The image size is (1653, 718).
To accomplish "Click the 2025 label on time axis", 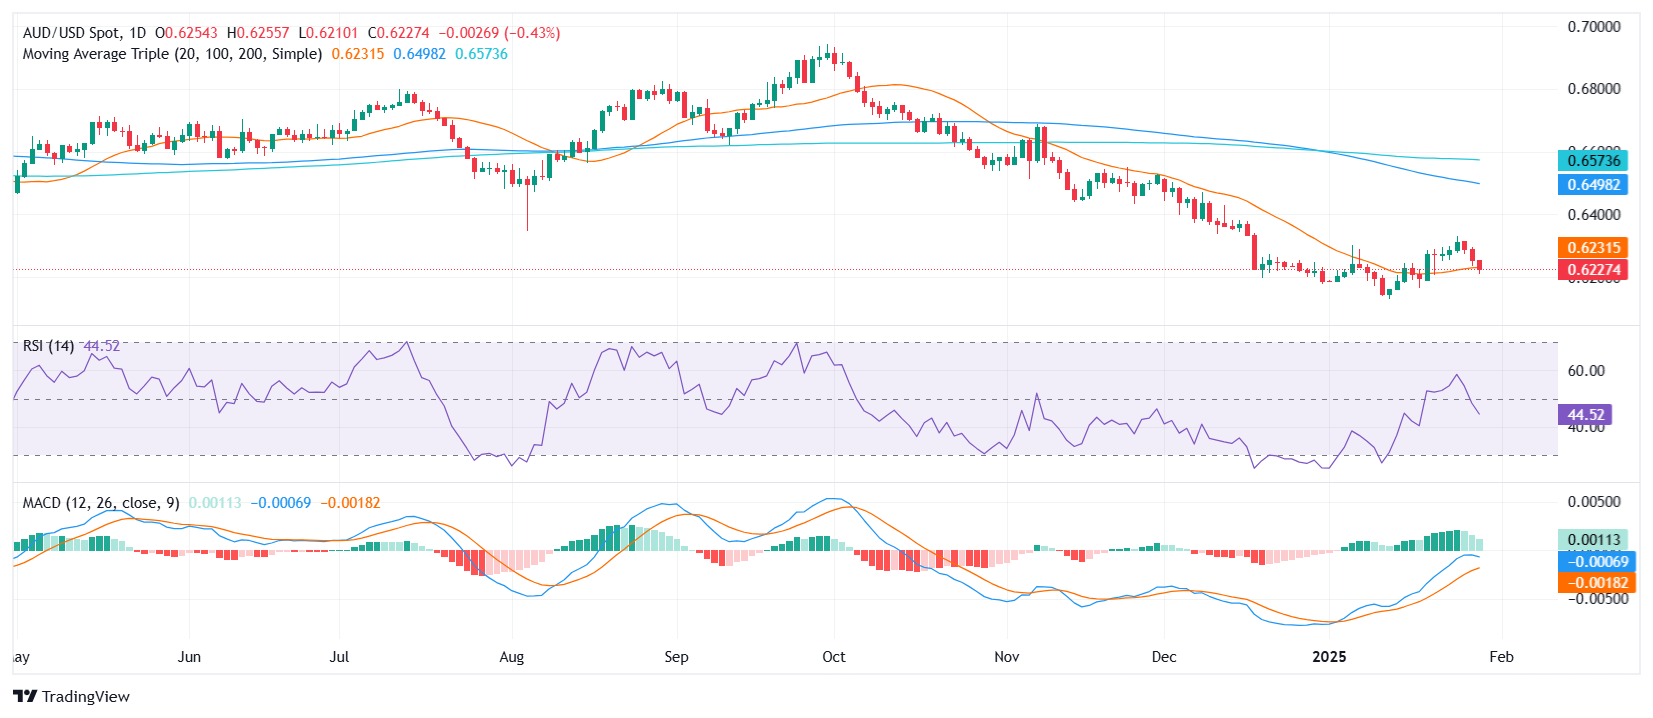I will pos(1329,657).
